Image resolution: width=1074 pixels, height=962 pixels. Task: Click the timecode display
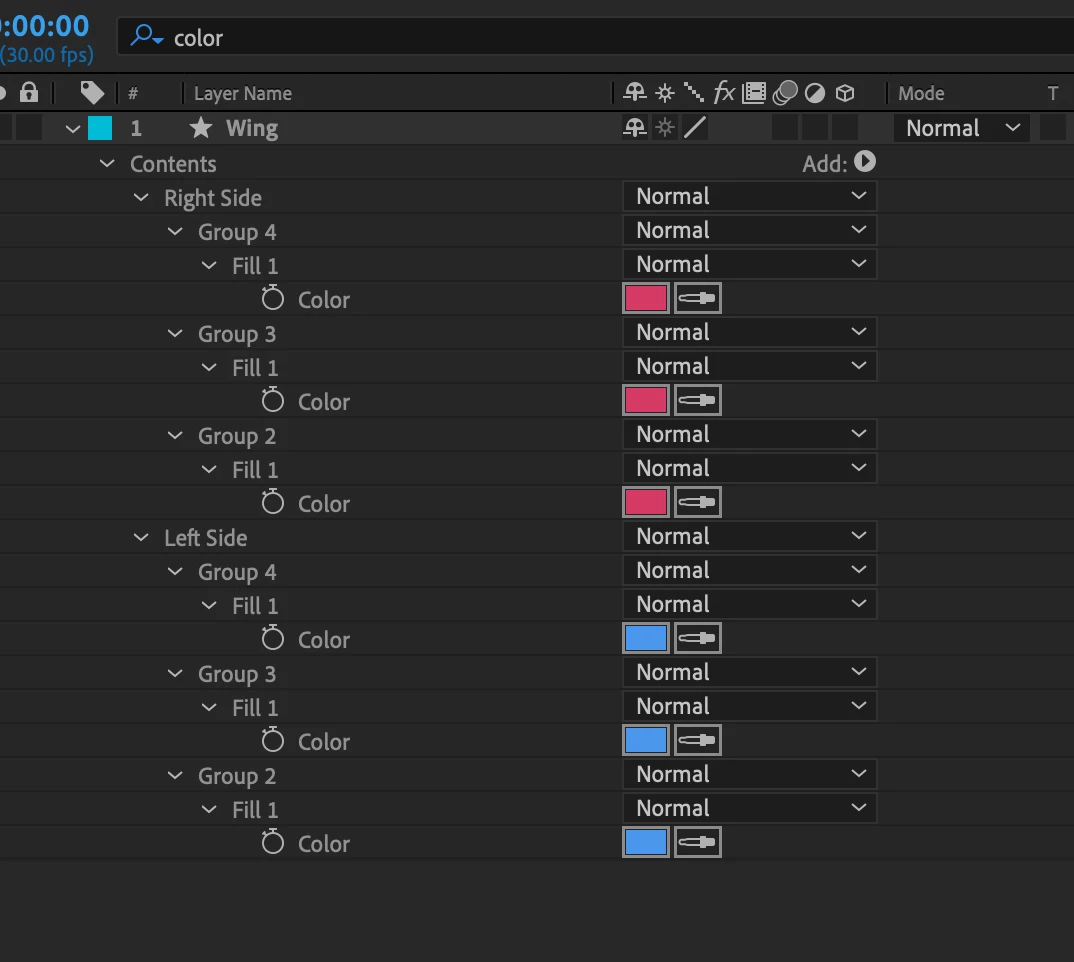click(x=45, y=27)
